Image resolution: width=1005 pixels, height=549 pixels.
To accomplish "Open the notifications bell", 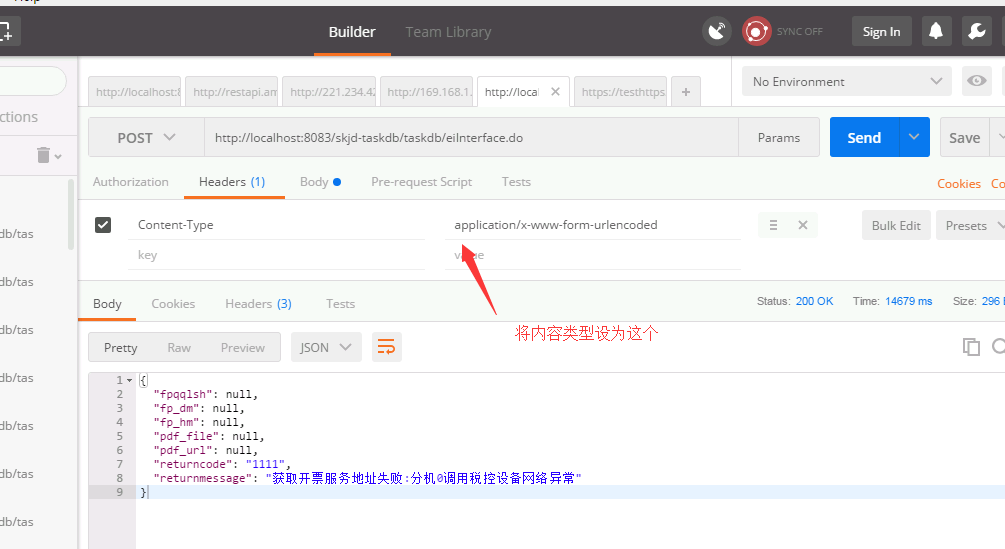I will [x=936, y=31].
